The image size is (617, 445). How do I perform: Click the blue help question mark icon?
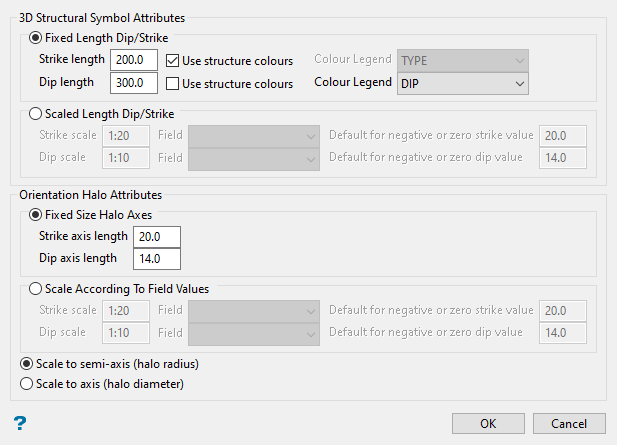pyautogui.click(x=19, y=423)
